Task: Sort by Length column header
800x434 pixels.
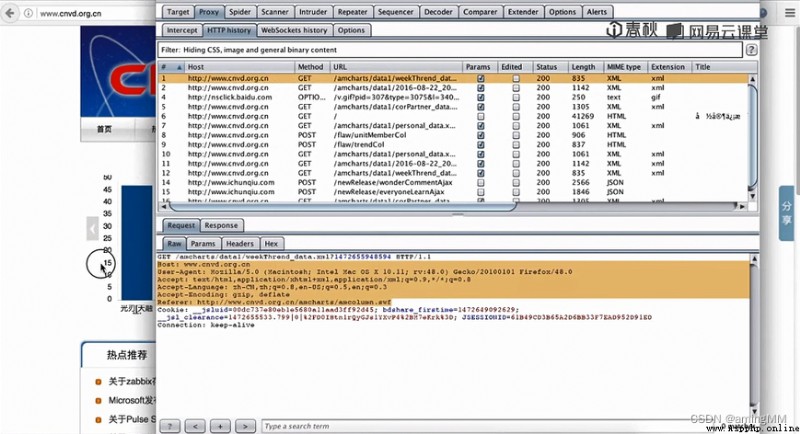Action: [585, 67]
